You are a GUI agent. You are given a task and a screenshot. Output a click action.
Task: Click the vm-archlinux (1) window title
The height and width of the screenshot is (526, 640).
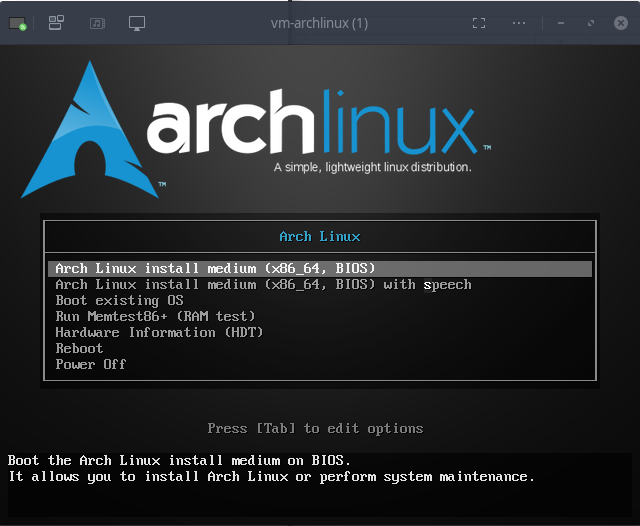click(319, 23)
